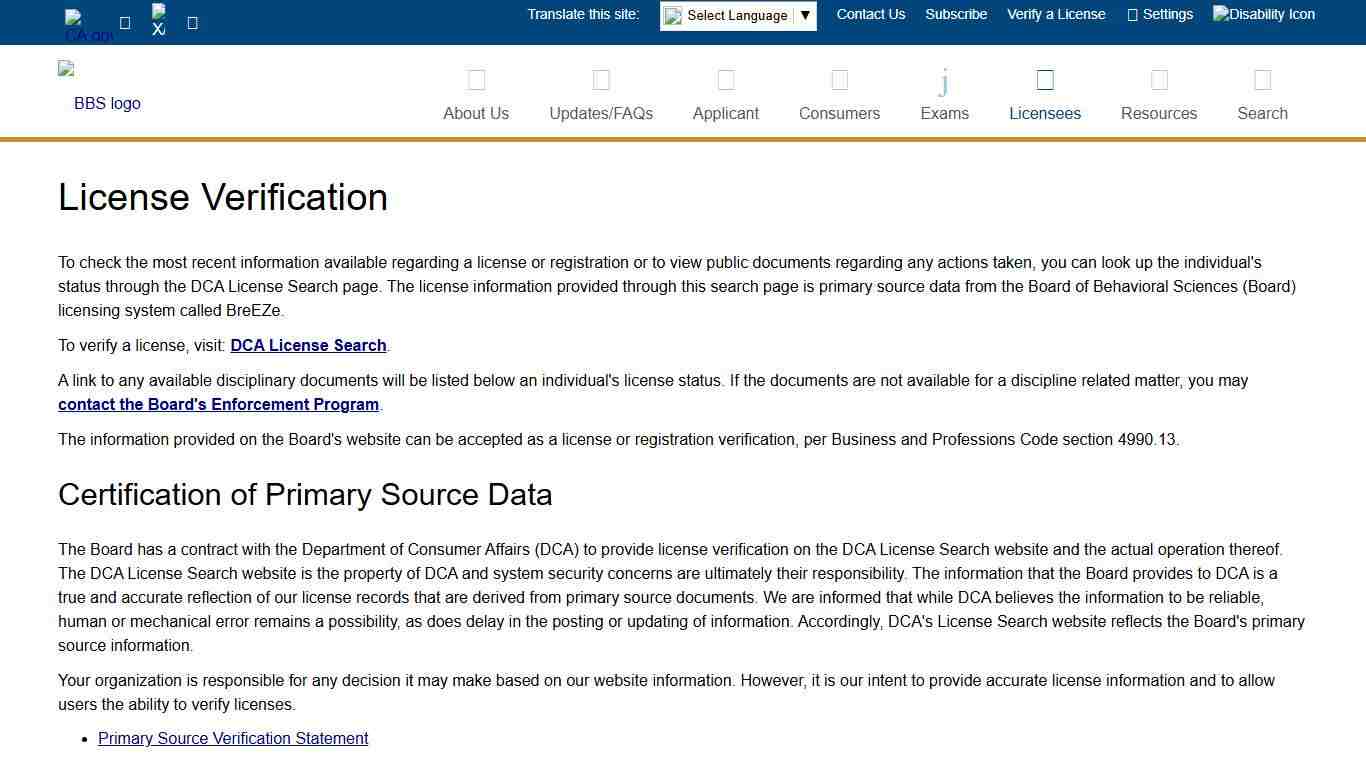Click the highlighted Licensees navigation icon
This screenshot has height=768, width=1366.
(1044, 79)
